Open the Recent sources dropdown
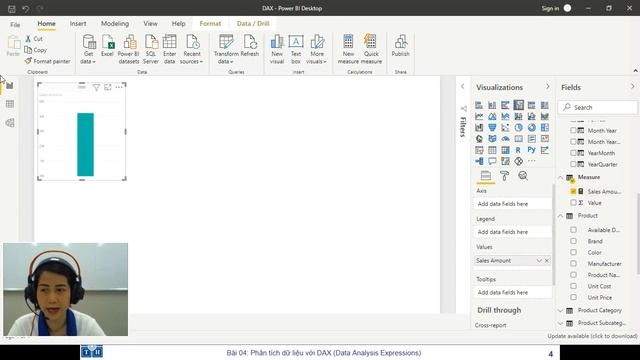The width and height of the screenshot is (640, 360). point(191,58)
